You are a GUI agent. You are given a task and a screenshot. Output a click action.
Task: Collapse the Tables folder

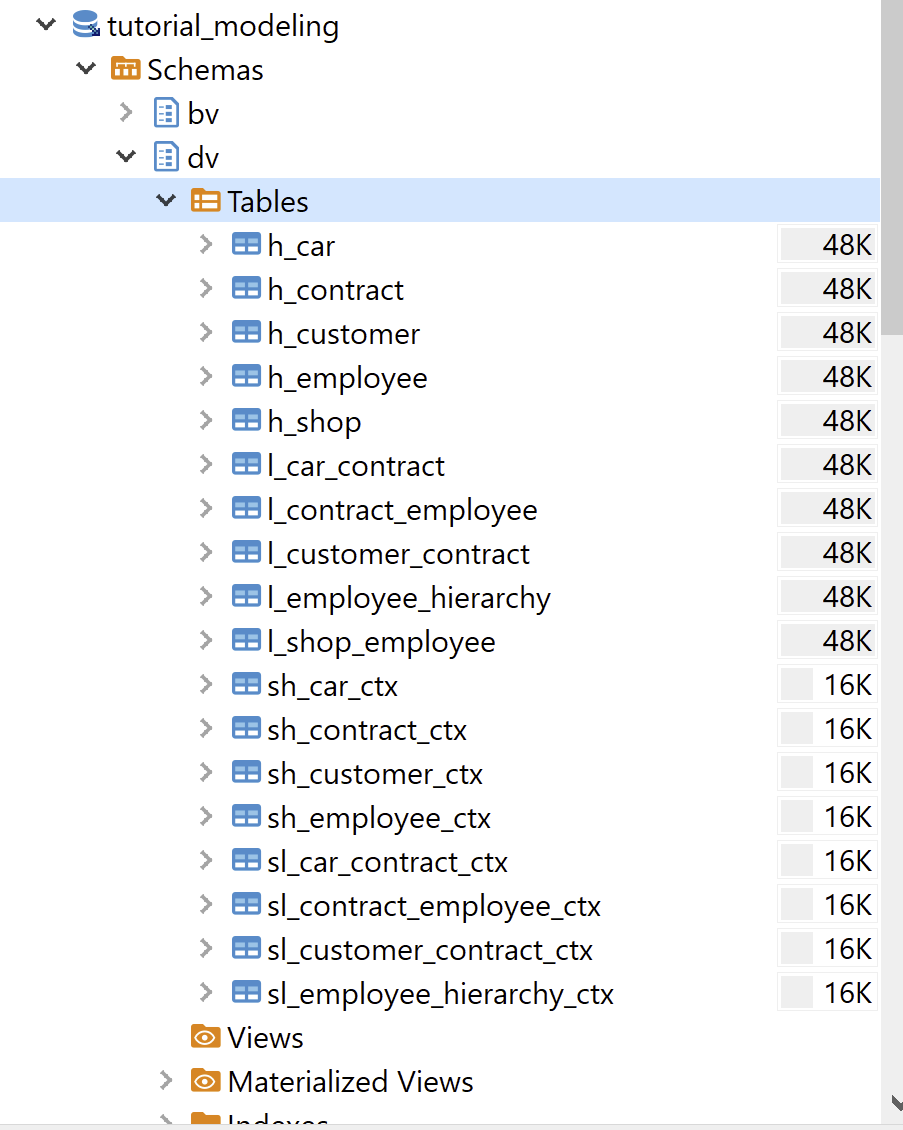click(166, 201)
